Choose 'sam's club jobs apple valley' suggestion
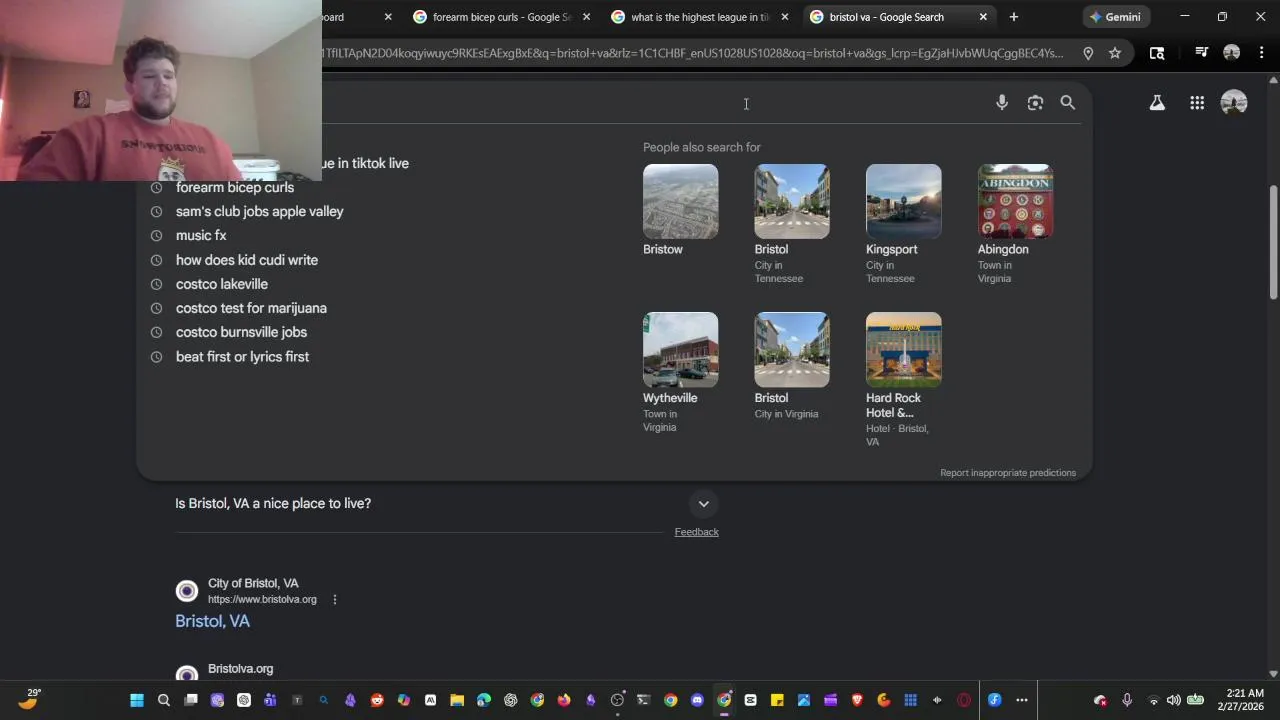The height and width of the screenshot is (720, 1280). pos(259,211)
